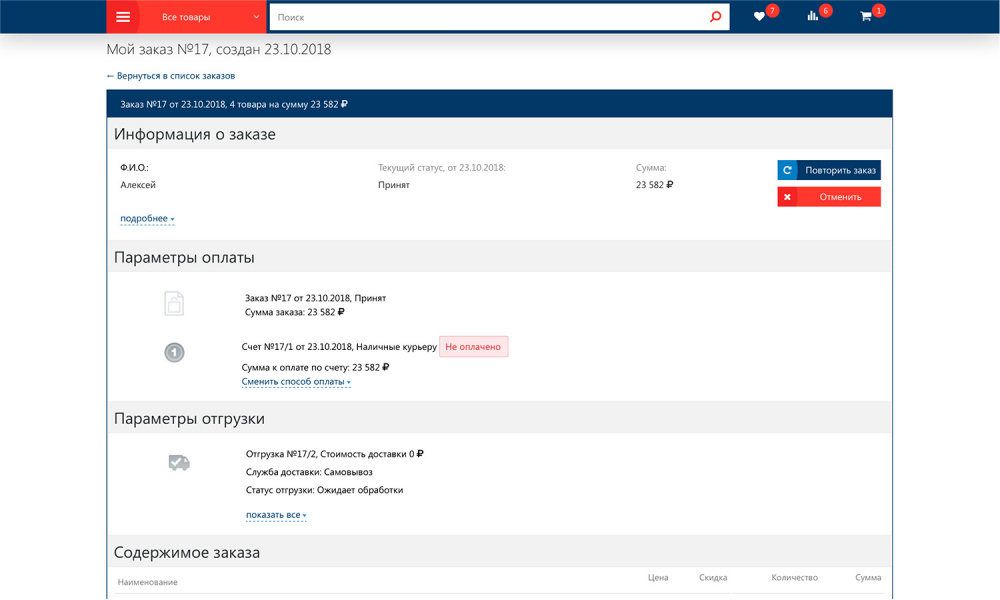Click the "Цена" column header
The height and width of the screenshot is (600, 1000).
pyautogui.click(x=657, y=578)
